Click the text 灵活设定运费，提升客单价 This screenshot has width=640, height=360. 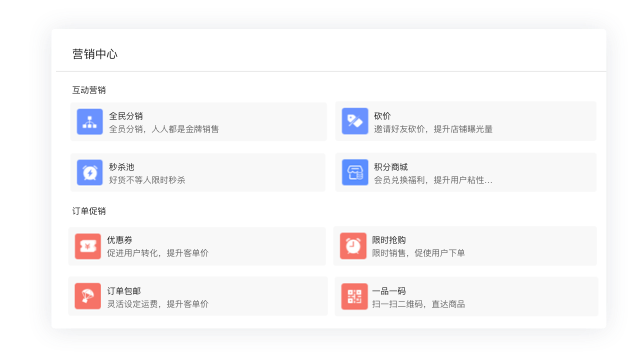click(x=158, y=304)
